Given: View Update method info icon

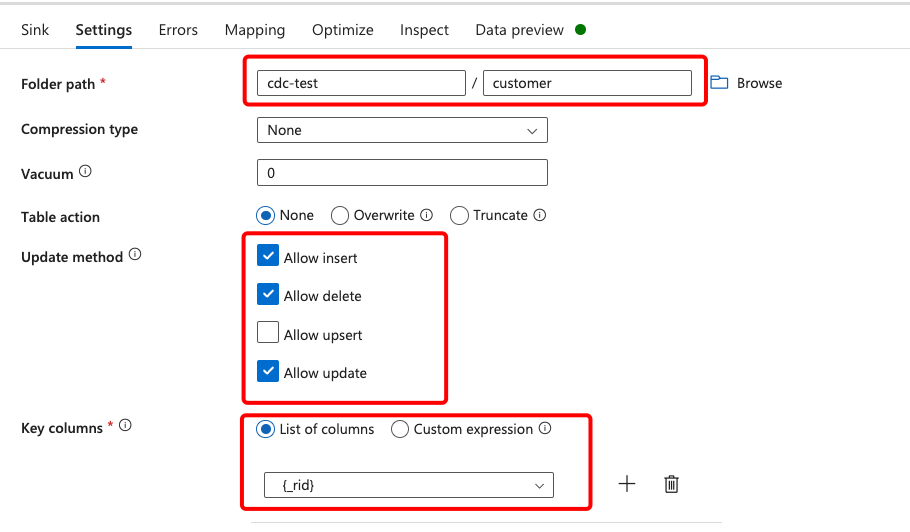Looking at the screenshot, I should tap(135, 254).
